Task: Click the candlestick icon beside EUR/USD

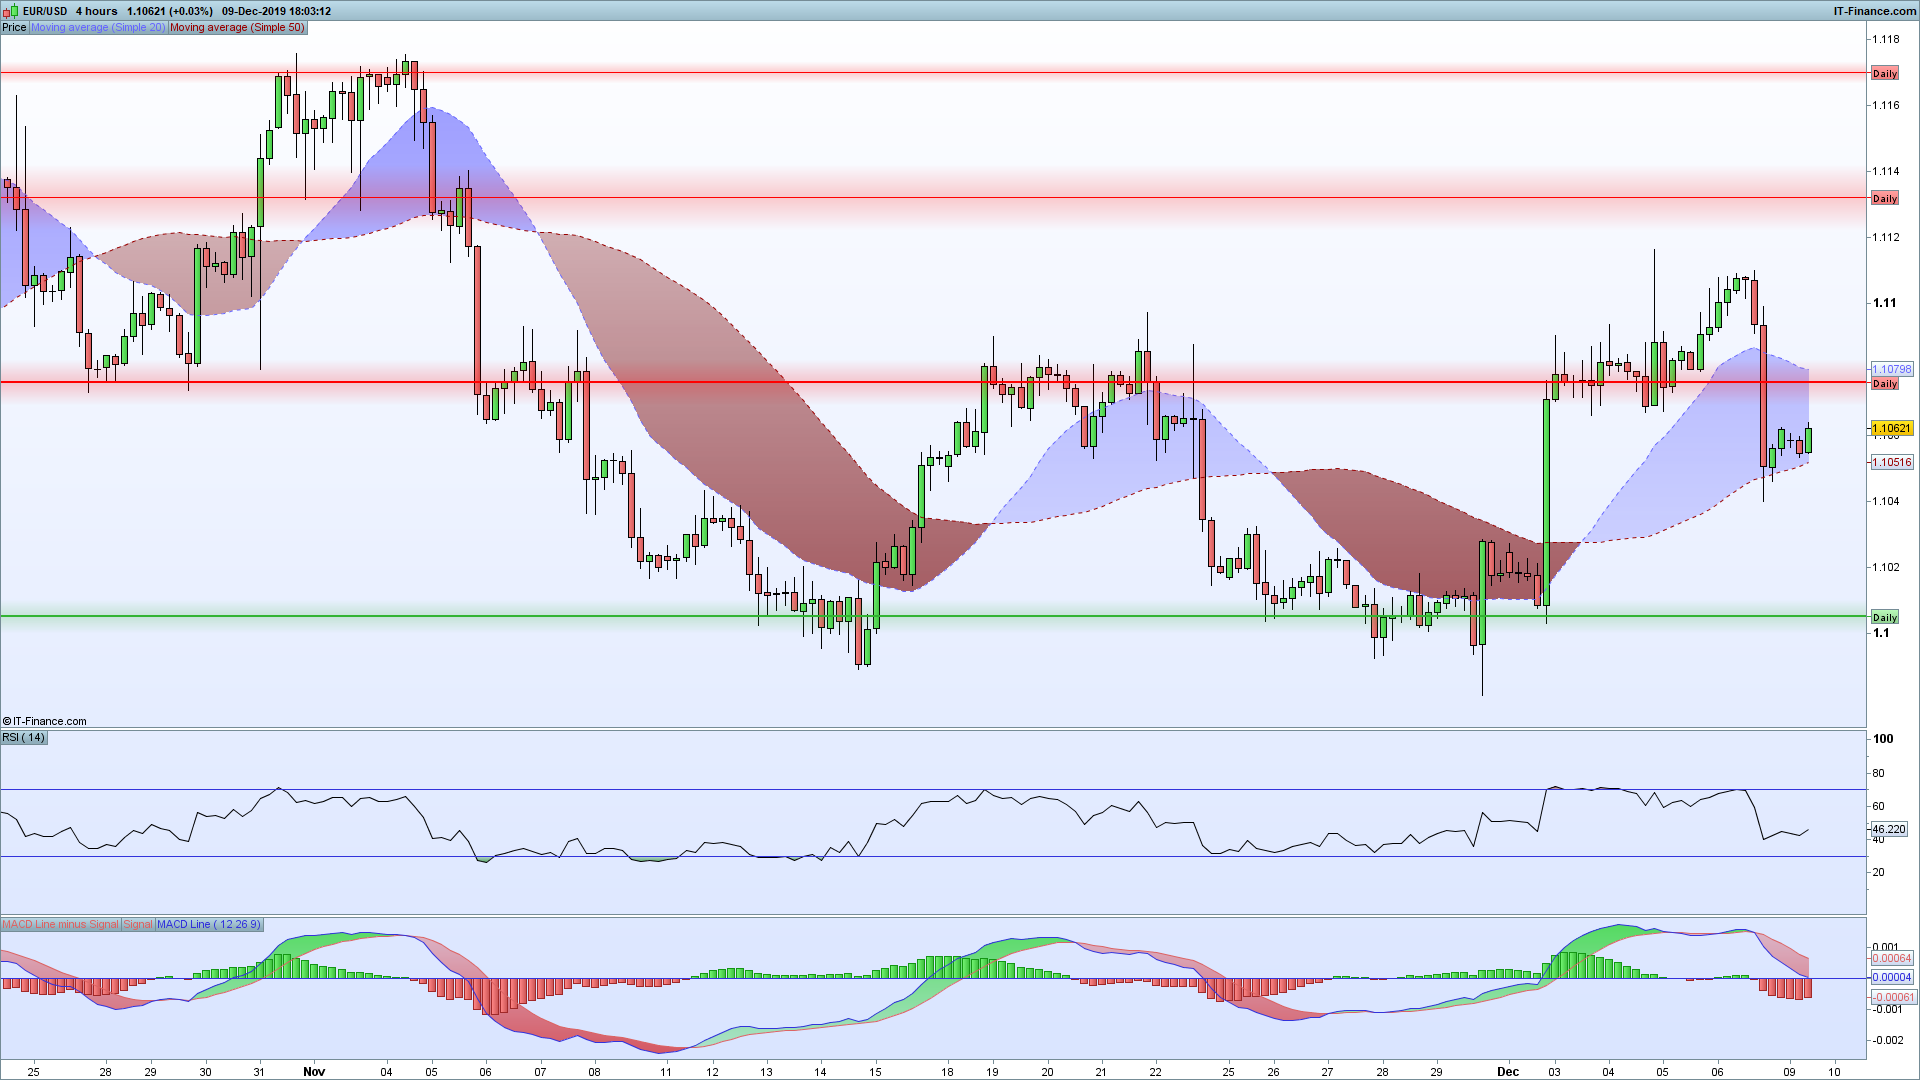Action: click(11, 11)
